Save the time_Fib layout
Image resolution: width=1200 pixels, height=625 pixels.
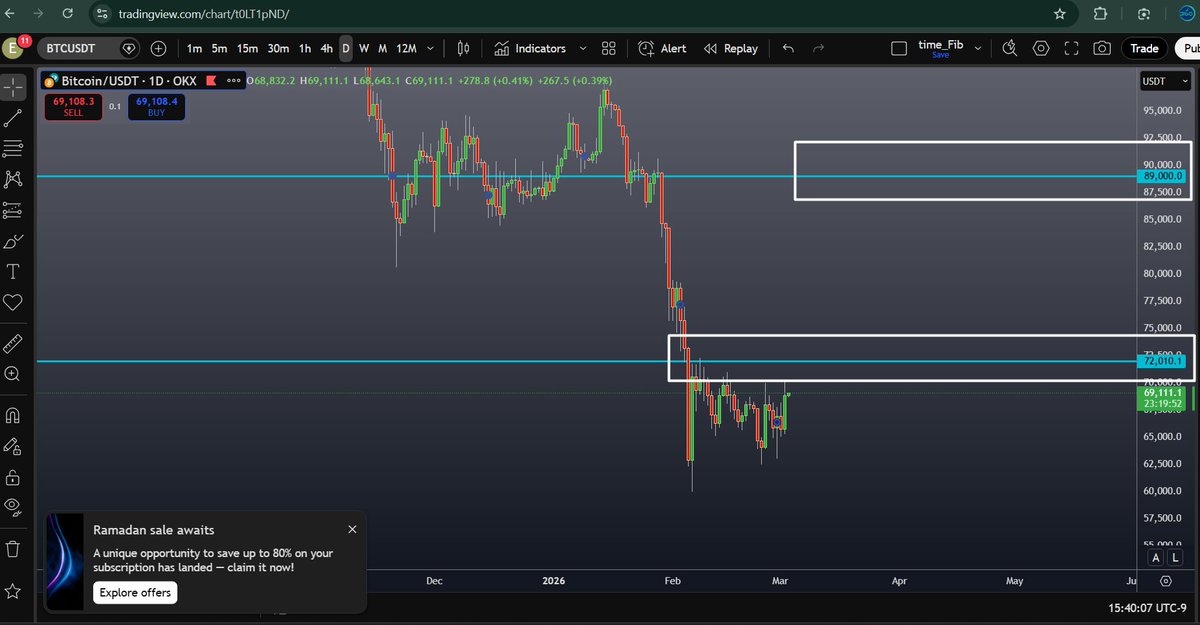940,56
